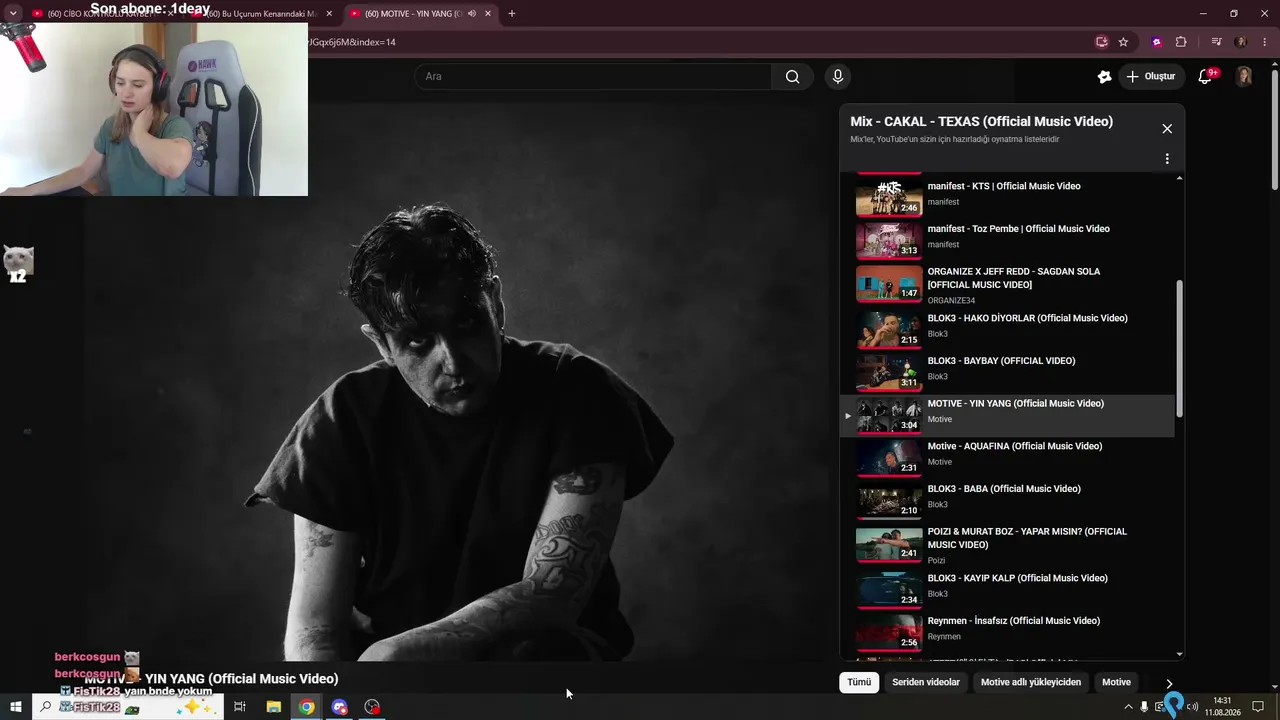The height and width of the screenshot is (720, 1280).
Task: Open a new browser tab
Action: tap(512, 14)
